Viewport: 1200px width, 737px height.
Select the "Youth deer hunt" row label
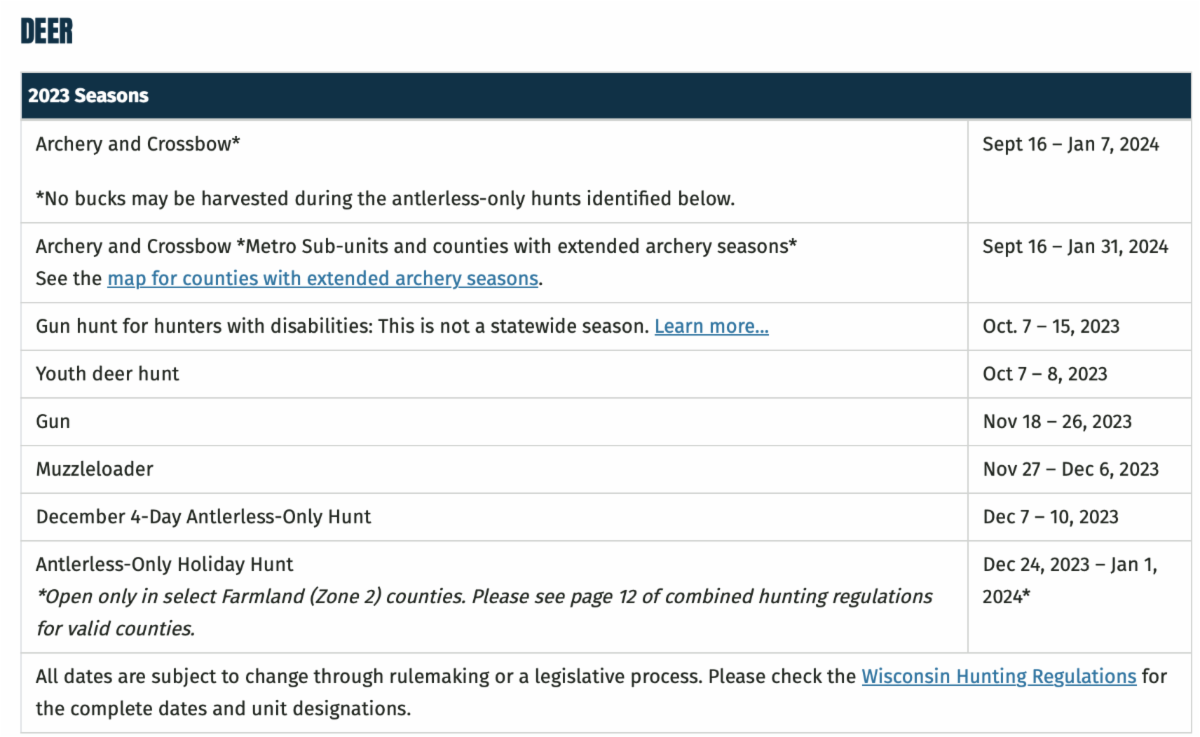(107, 374)
